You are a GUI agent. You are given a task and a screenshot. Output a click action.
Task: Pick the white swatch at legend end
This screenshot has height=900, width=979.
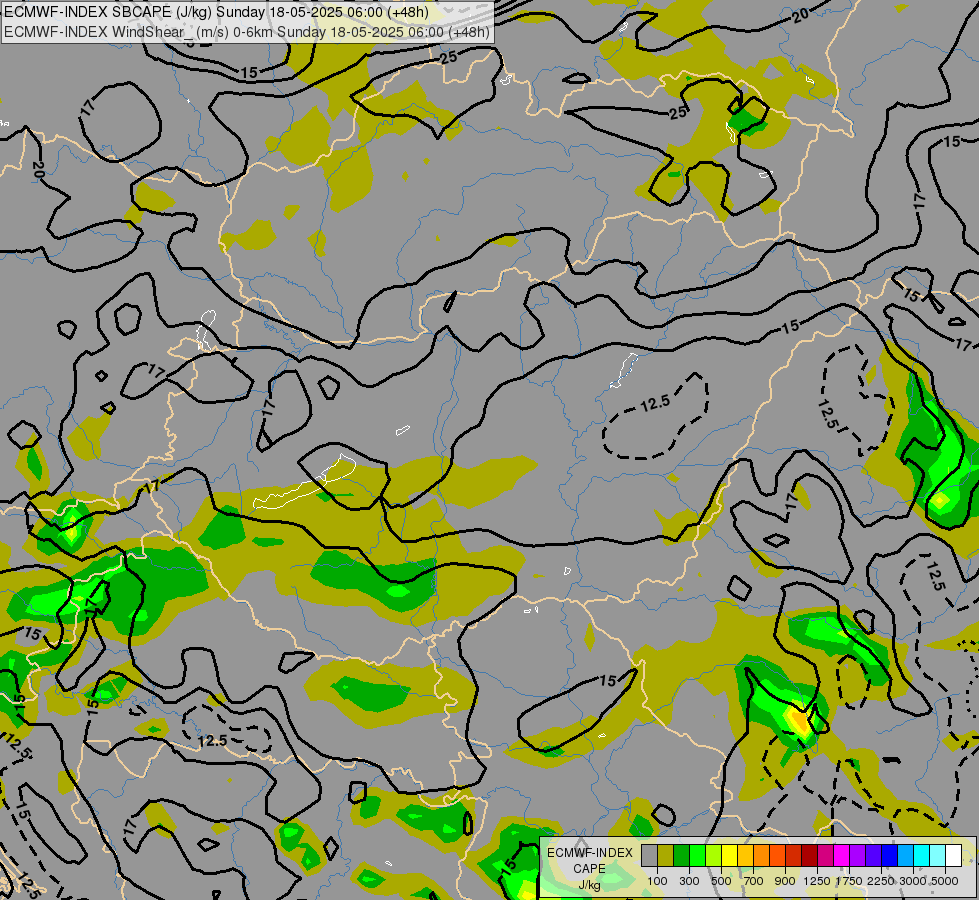(x=954, y=856)
